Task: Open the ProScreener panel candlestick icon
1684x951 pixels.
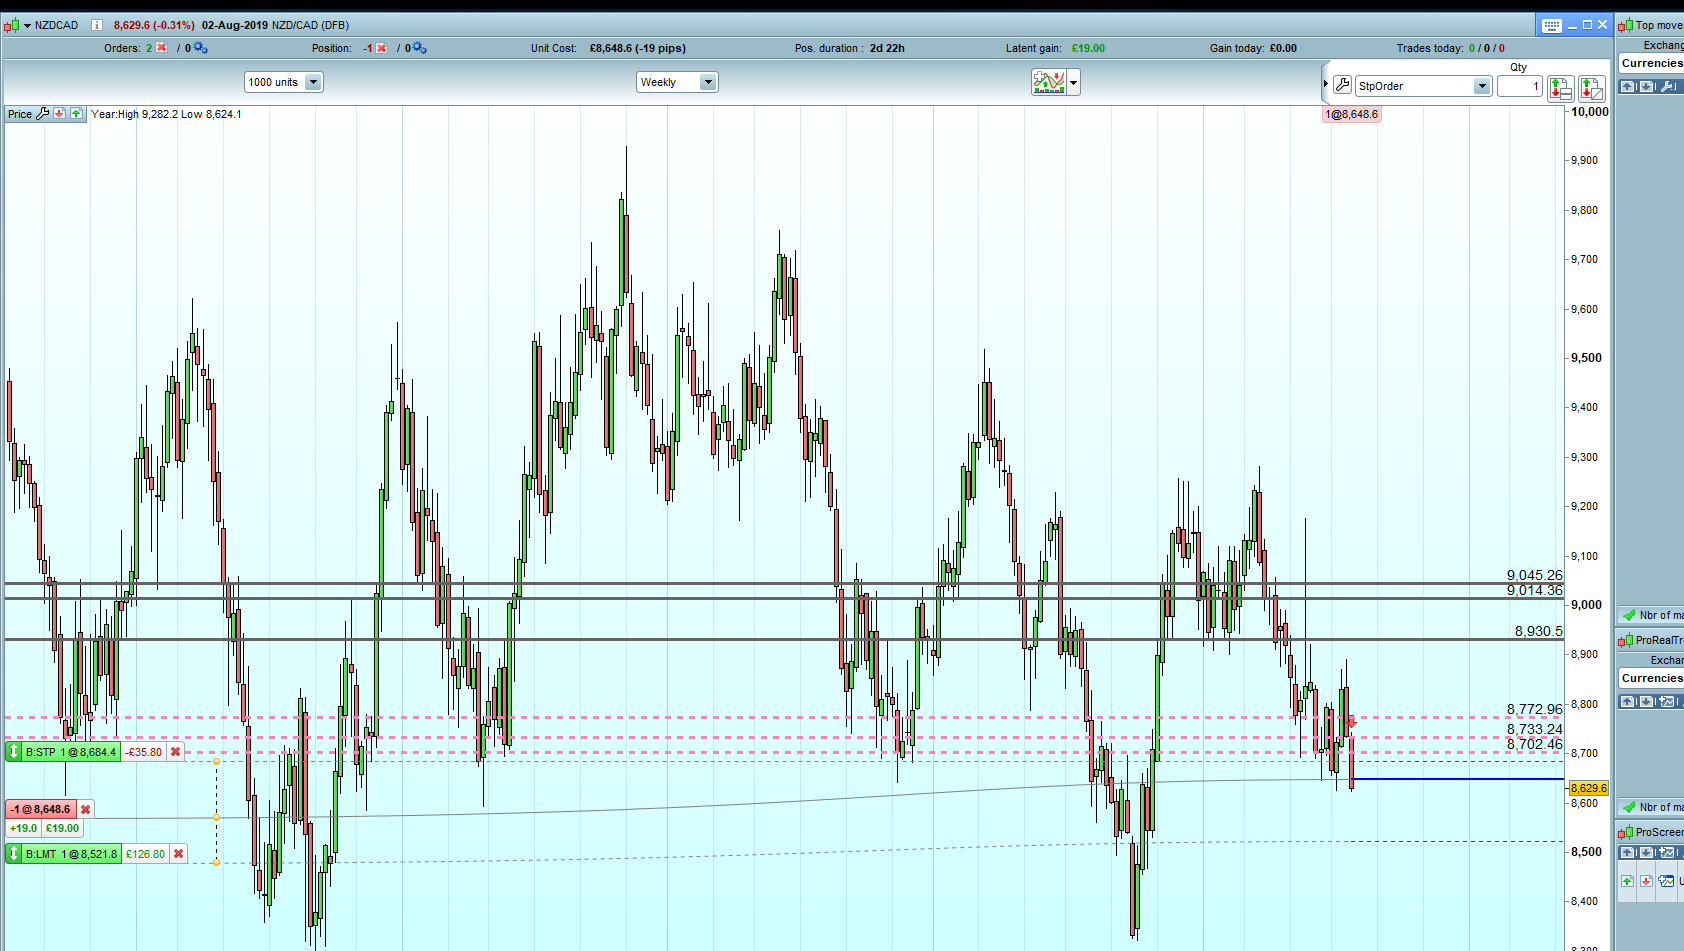Action: (1626, 832)
